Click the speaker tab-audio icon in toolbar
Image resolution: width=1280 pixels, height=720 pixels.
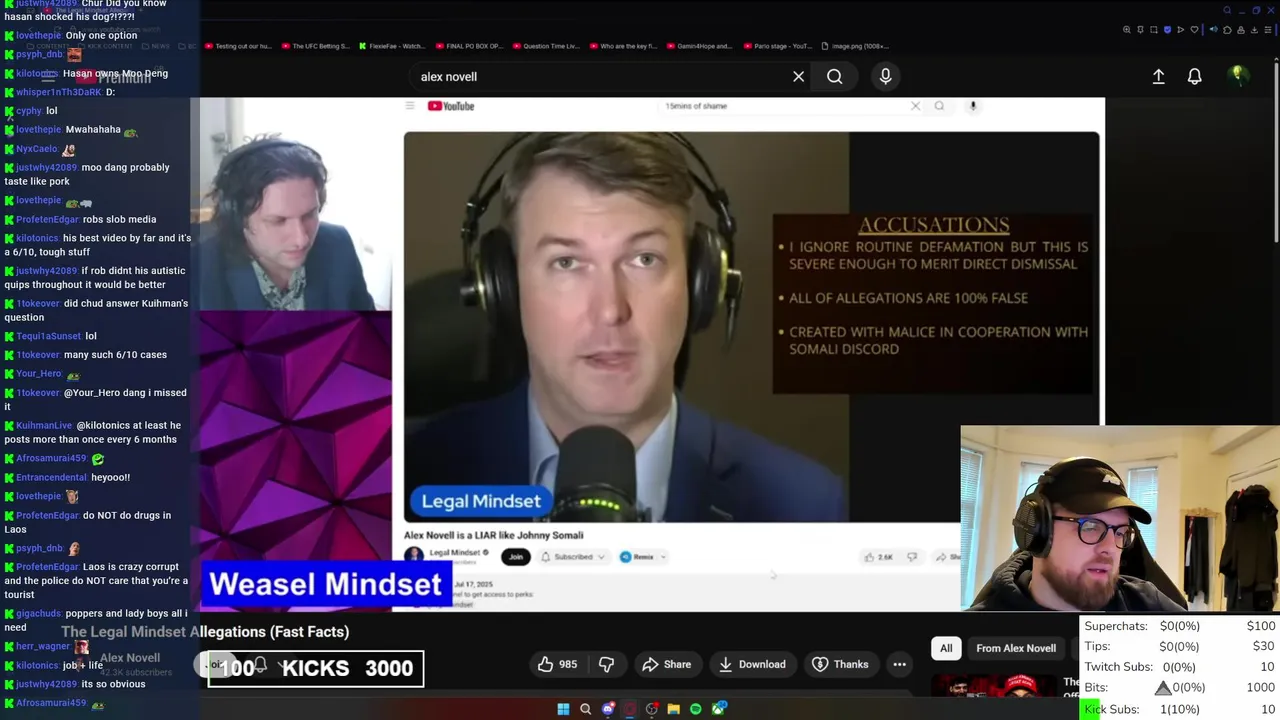(1214, 29)
